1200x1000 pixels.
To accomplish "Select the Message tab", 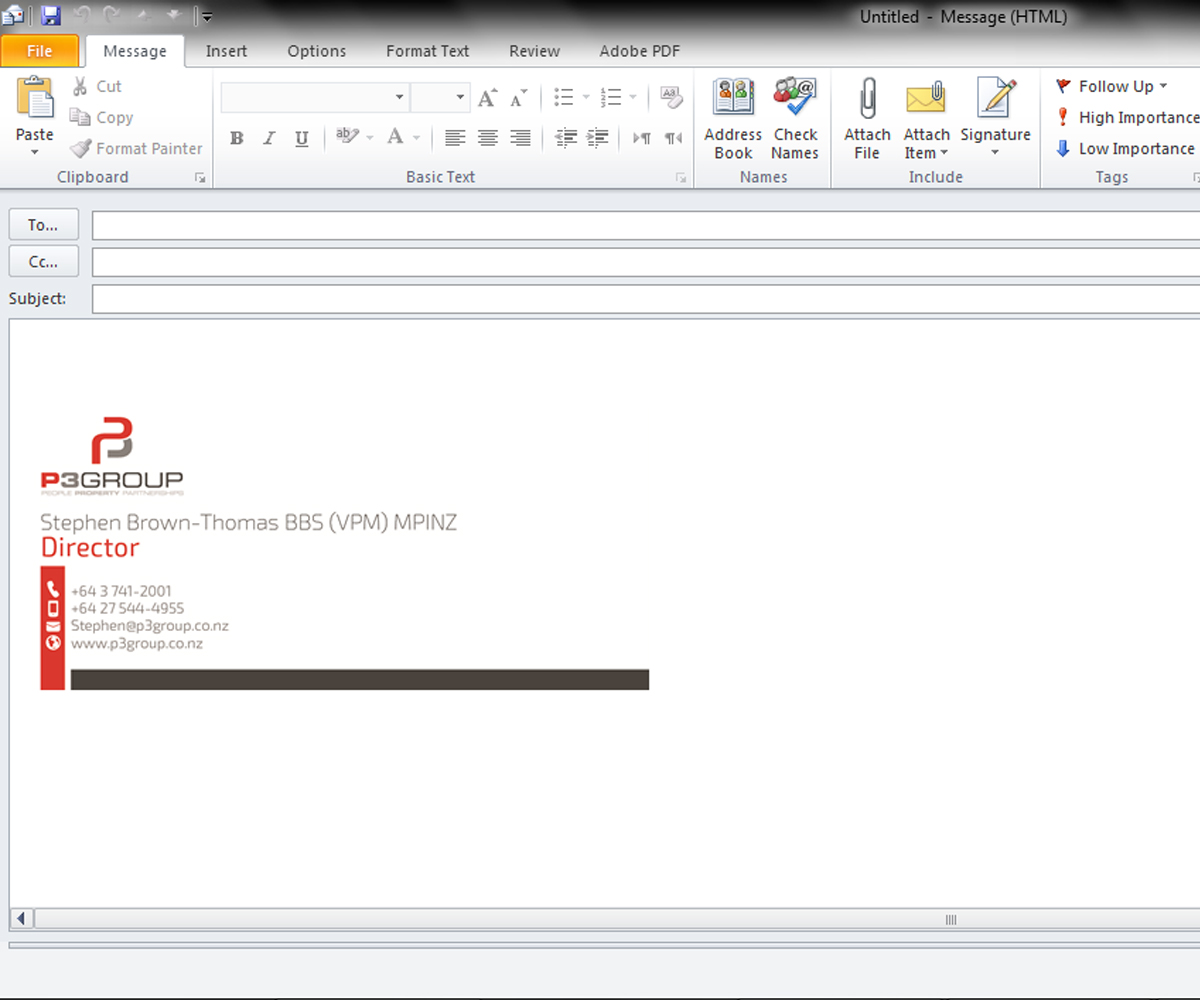I will (135, 51).
